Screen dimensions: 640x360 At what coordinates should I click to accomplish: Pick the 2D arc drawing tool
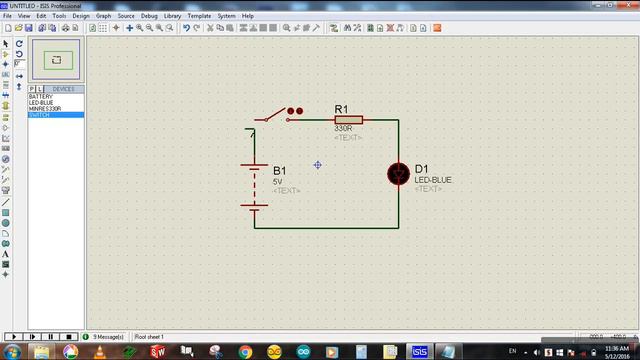[6, 233]
